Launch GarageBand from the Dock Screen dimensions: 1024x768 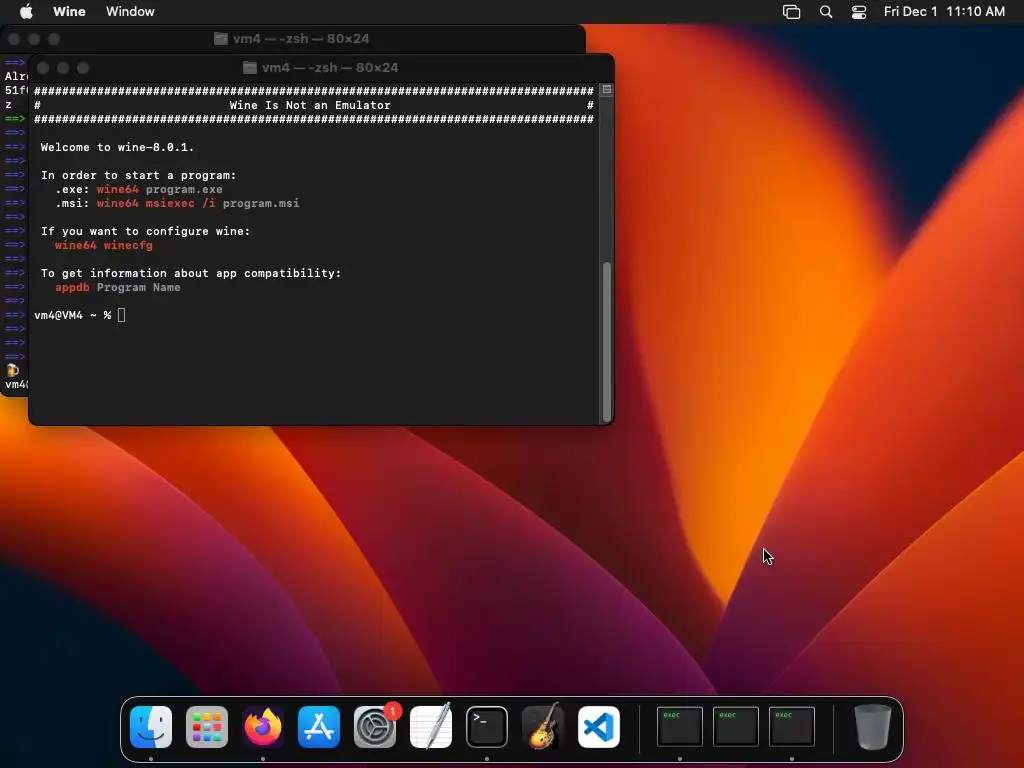tap(543, 726)
